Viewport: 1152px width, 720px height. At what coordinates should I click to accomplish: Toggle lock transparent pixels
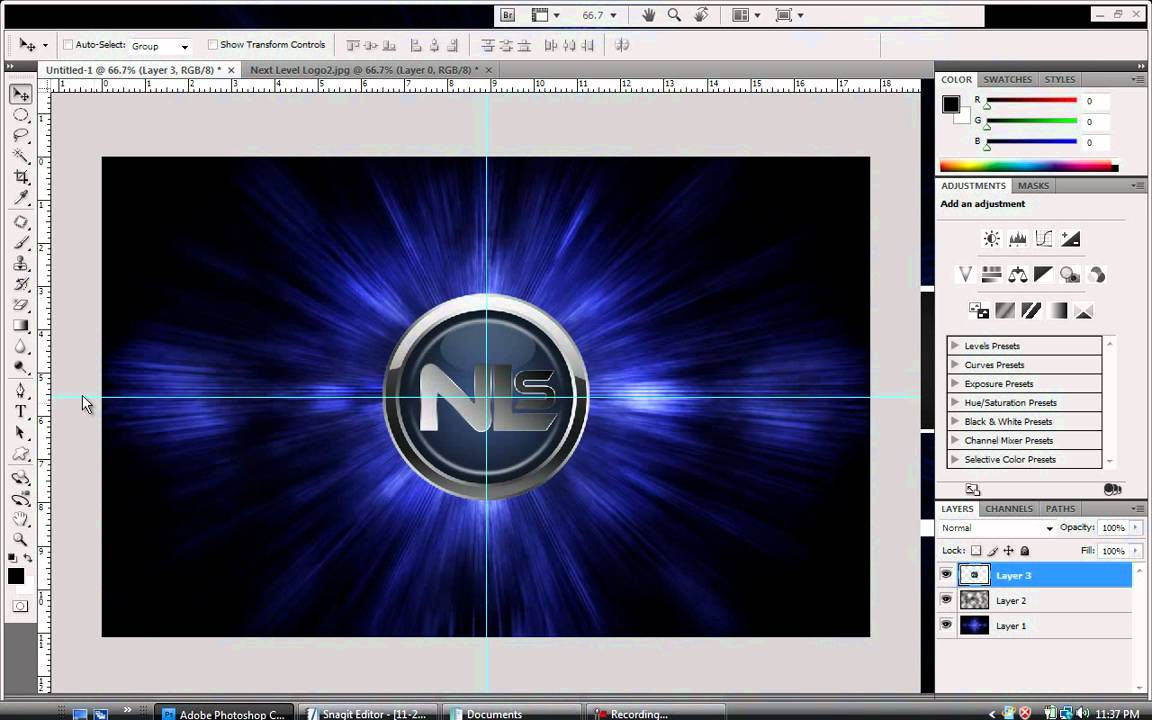976,550
